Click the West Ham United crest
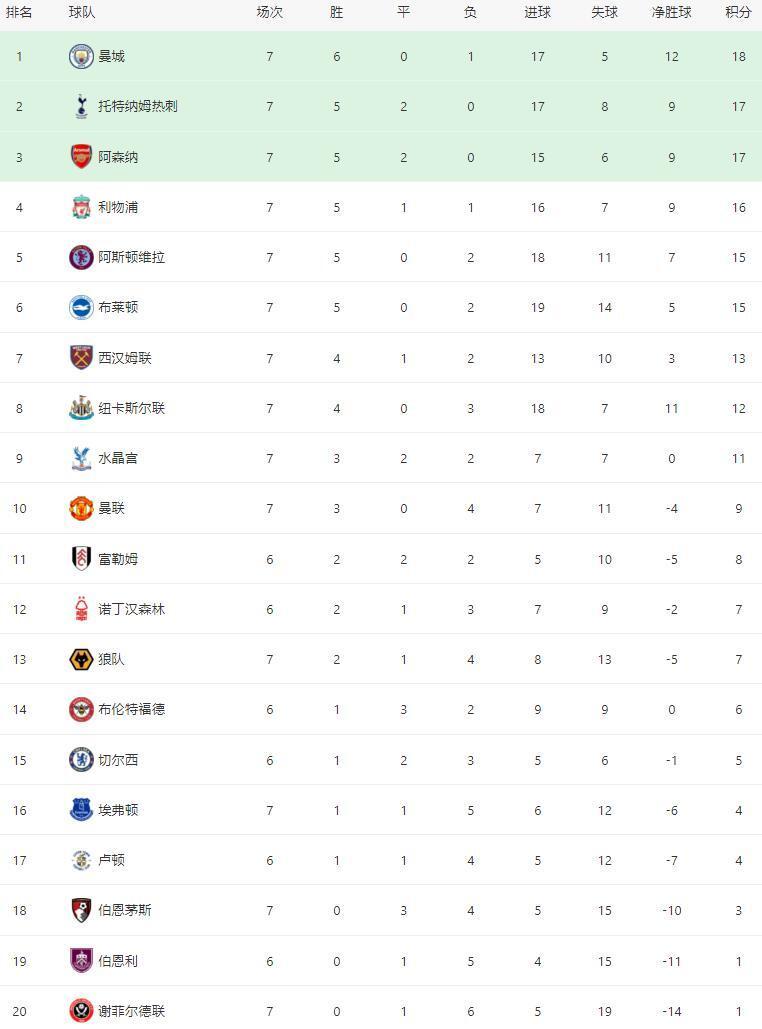The height and width of the screenshot is (1029, 762). (81, 358)
